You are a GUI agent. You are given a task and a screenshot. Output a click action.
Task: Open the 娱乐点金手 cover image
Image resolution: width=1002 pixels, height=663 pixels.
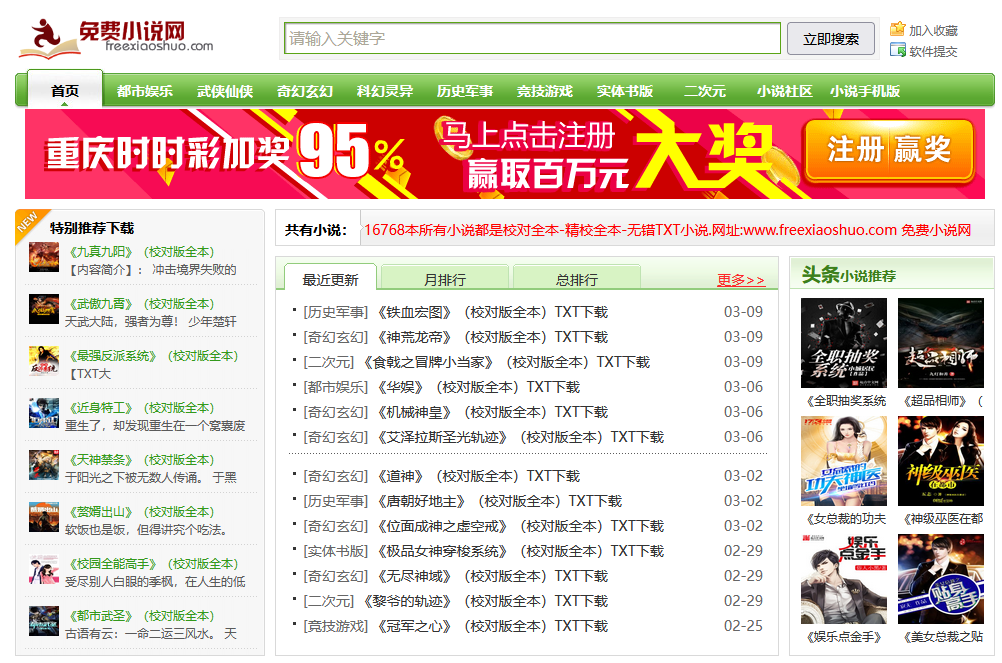tap(843, 578)
